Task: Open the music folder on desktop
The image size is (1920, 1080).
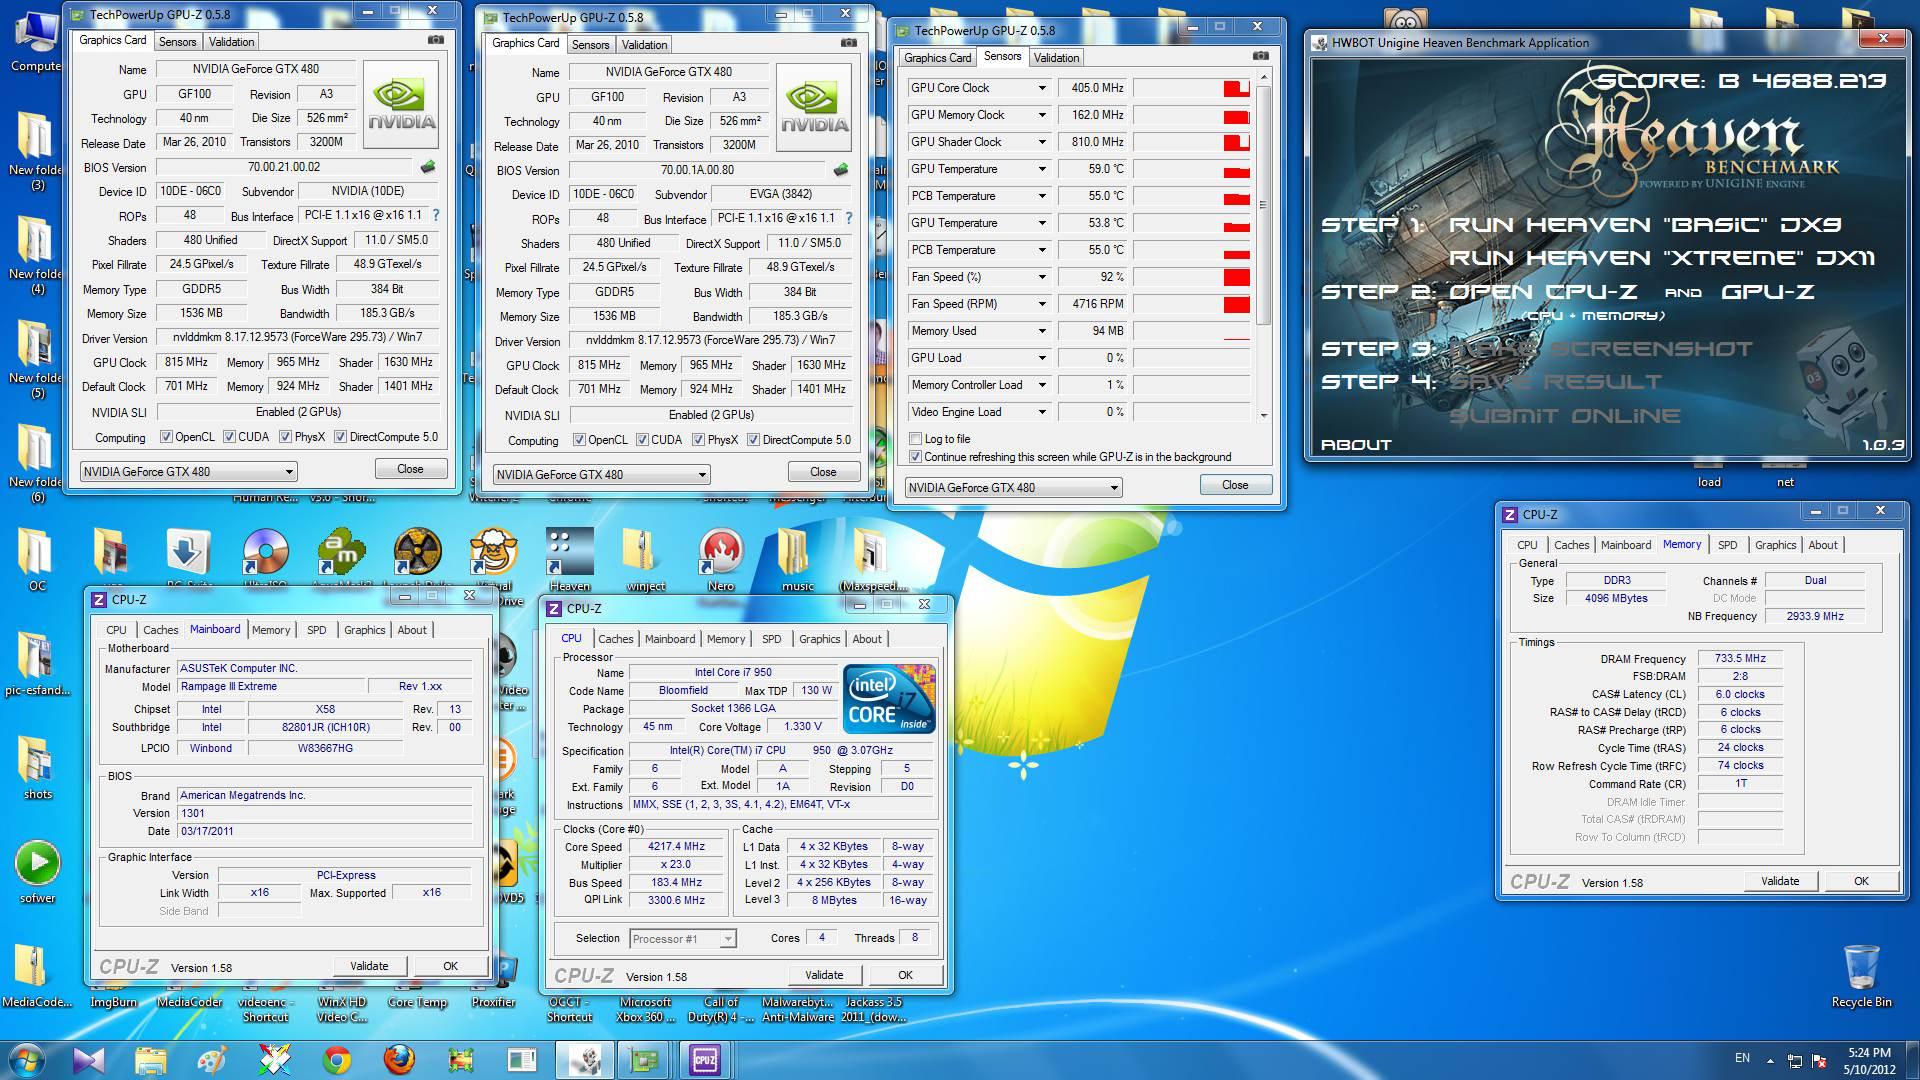Action: coord(797,560)
